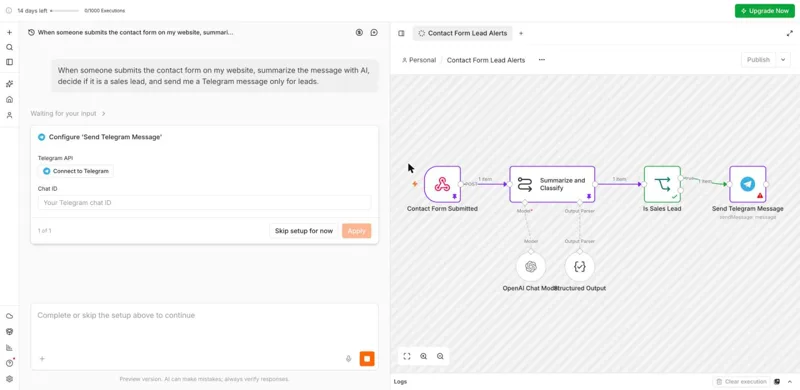Open the sparkle AI icon in left sidebar
Screen dimensions: 800x390
[x=9, y=84]
